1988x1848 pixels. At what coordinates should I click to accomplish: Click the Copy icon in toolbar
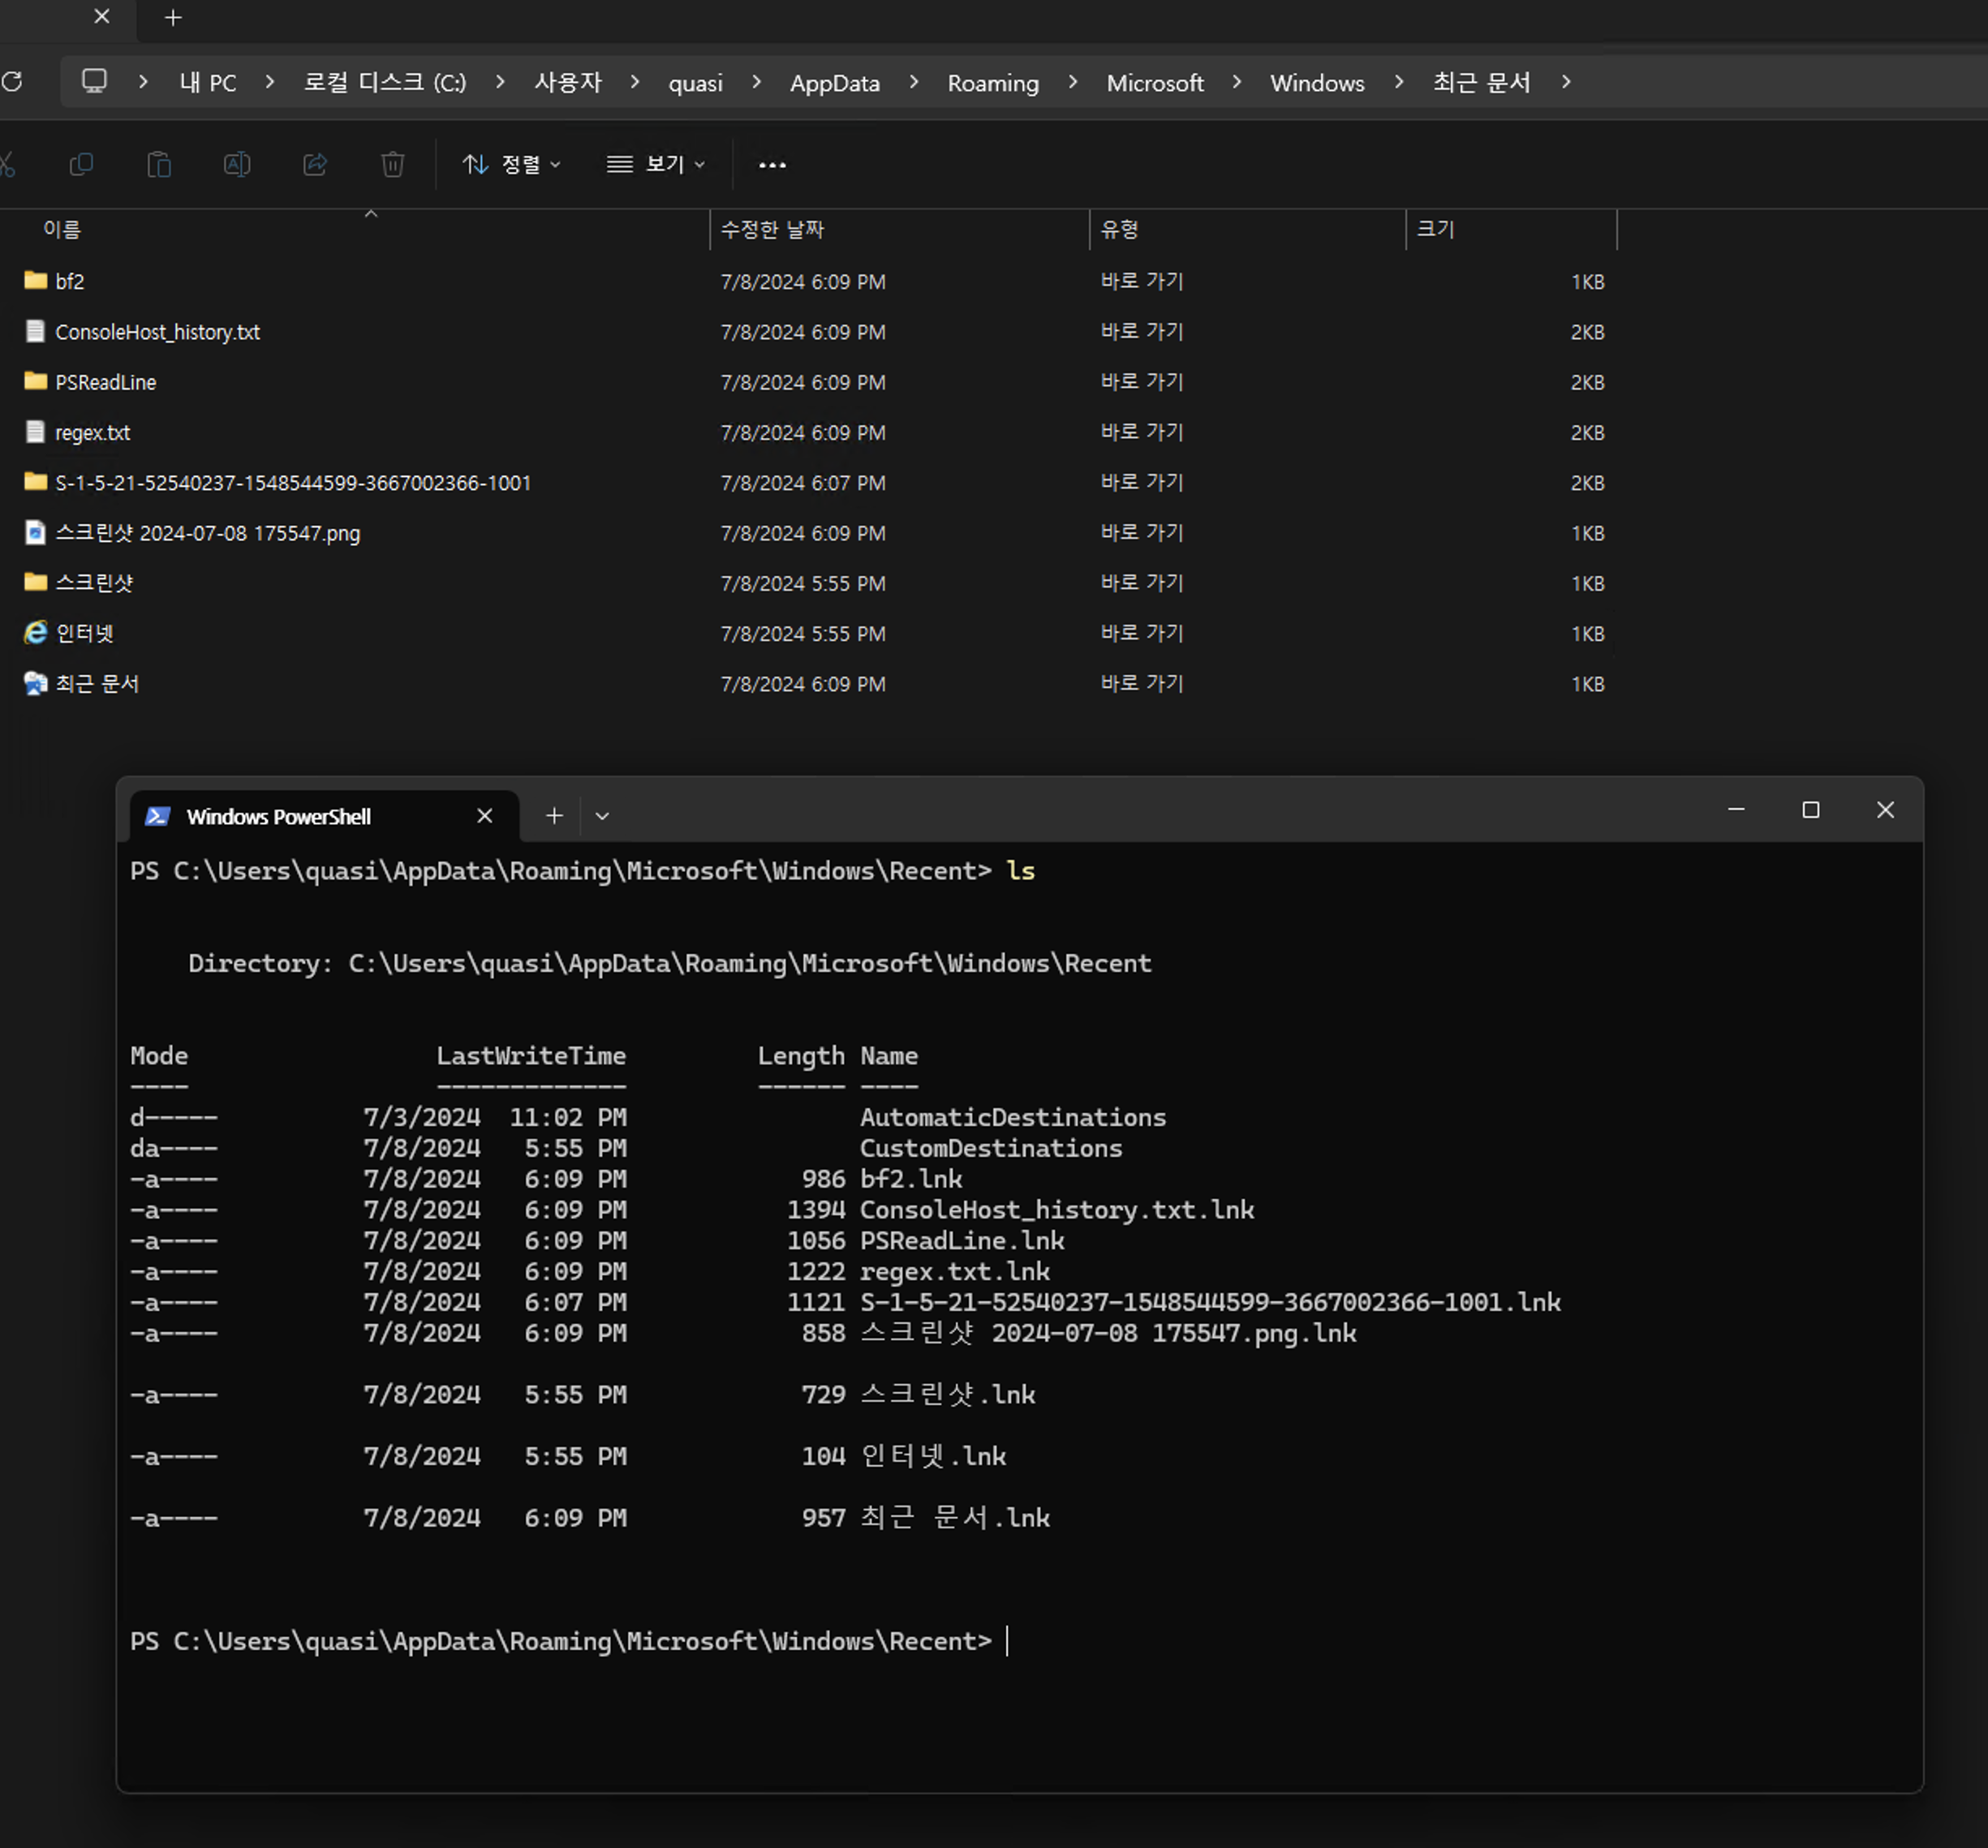coord(81,164)
